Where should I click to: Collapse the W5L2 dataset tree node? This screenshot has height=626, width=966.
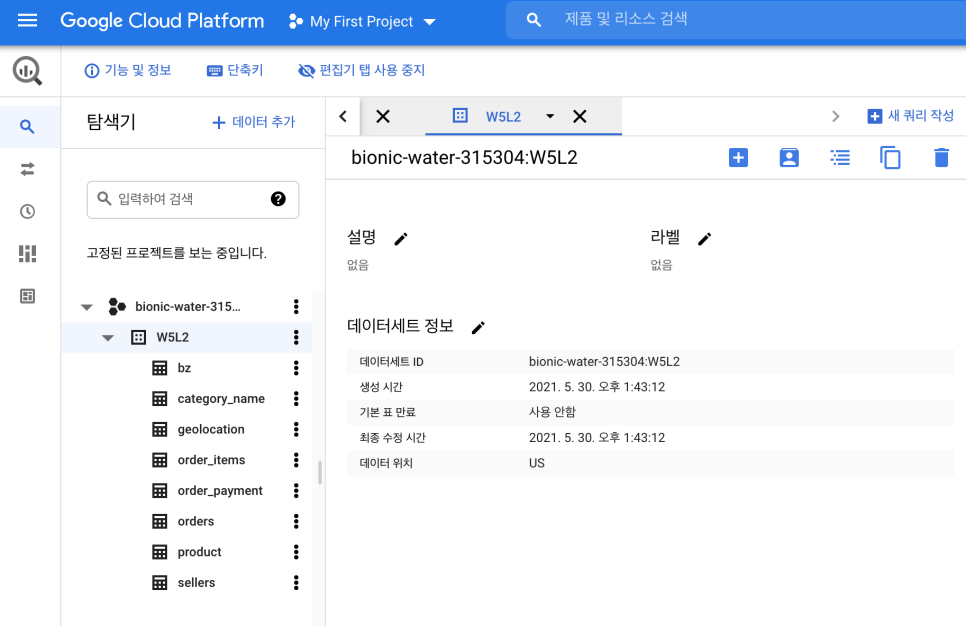click(108, 338)
